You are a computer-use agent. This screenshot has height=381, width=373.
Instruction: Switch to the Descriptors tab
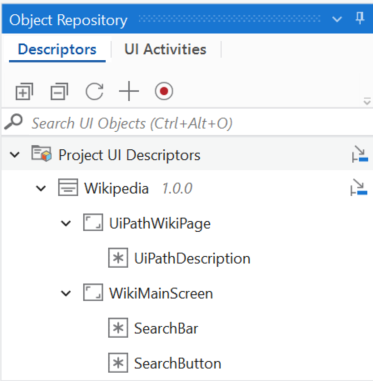(x=57, y=50)
